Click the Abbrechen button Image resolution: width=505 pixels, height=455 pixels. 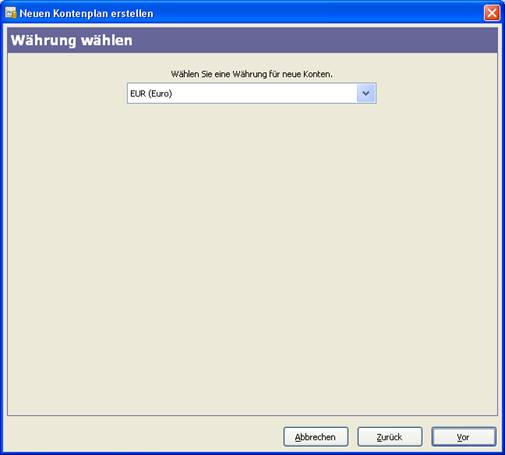pyautogui.click(x=316, y=437)
